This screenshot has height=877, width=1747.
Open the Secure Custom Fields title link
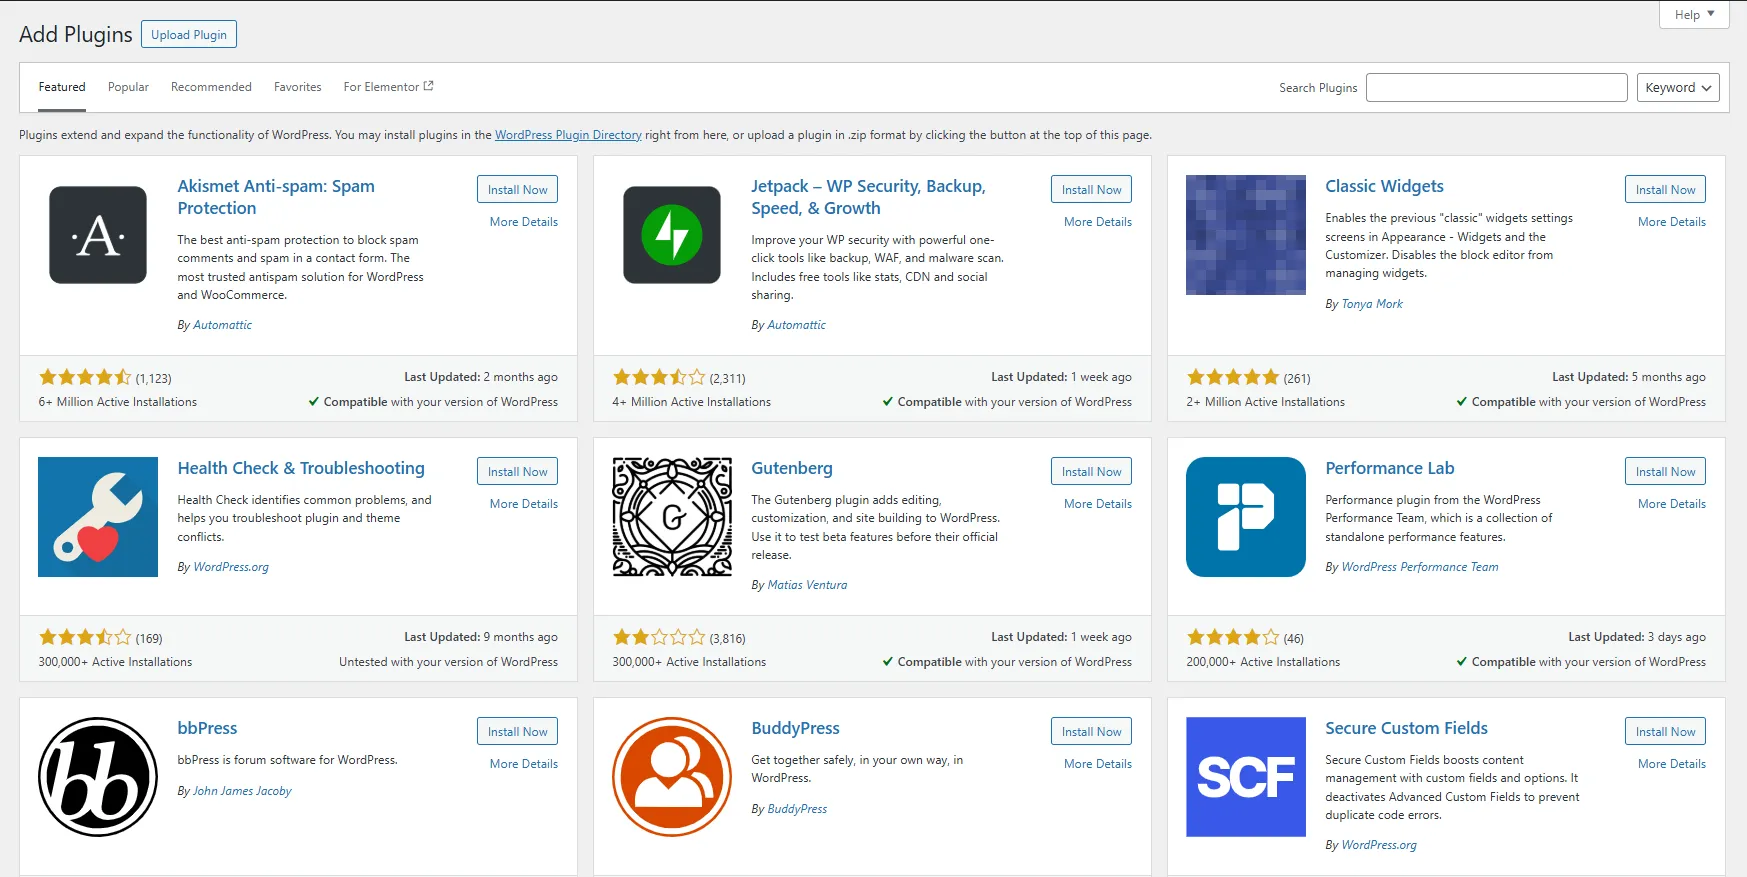[1406, 728]
